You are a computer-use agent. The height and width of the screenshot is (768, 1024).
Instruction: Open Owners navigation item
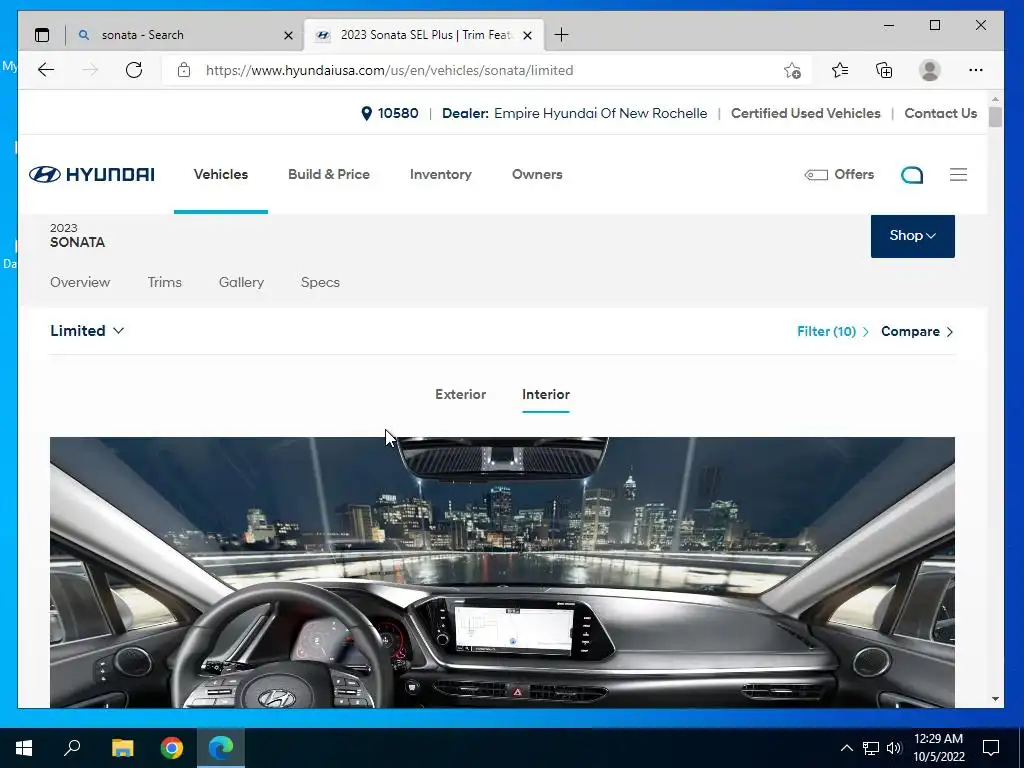pyautogui.click(x=537, y=174)
